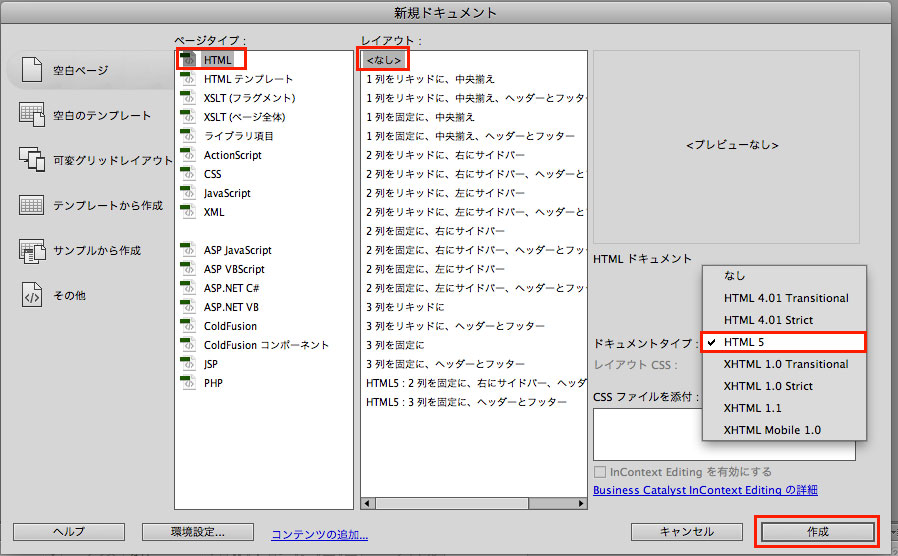Choose the テンプレートから作成 icon
Image resolution: width=898 pixels, height=556 pixels.
coord(31,205)
